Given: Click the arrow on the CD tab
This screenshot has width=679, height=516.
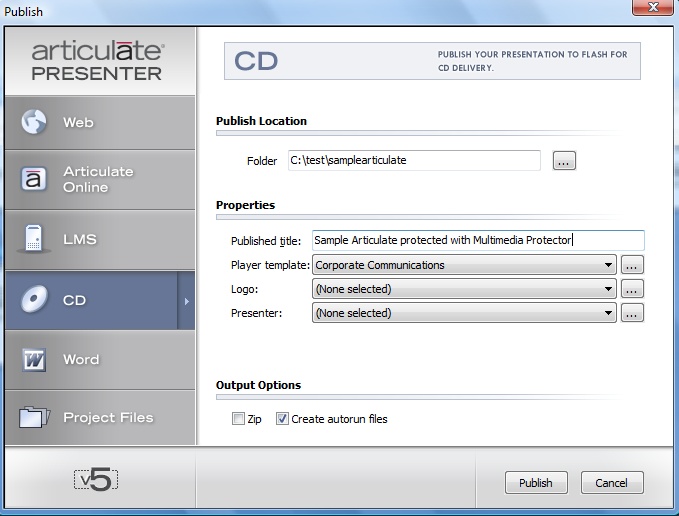Looking at the screenshot, I should (x=187, y=301).
